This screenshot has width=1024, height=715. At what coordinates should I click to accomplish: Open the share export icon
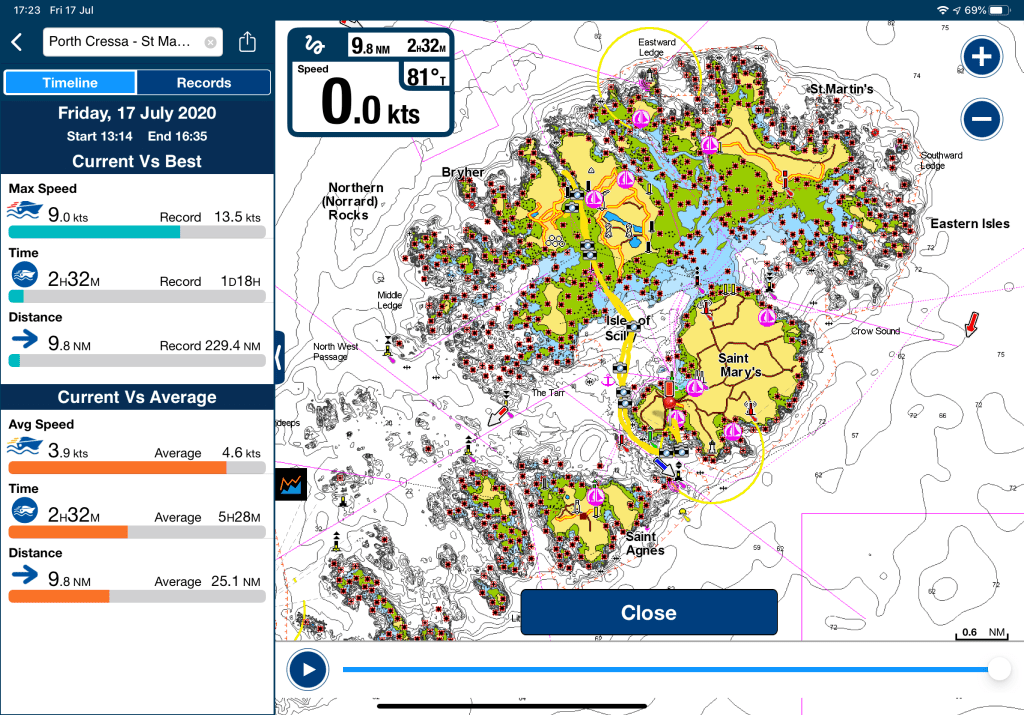(x=248, y=42)
